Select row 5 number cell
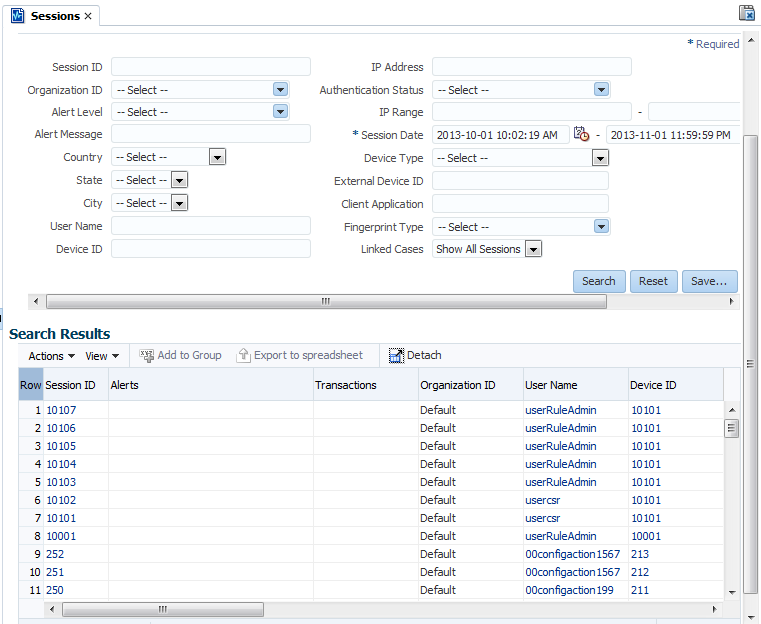This screenshot has width=761, height=624. 31,482
